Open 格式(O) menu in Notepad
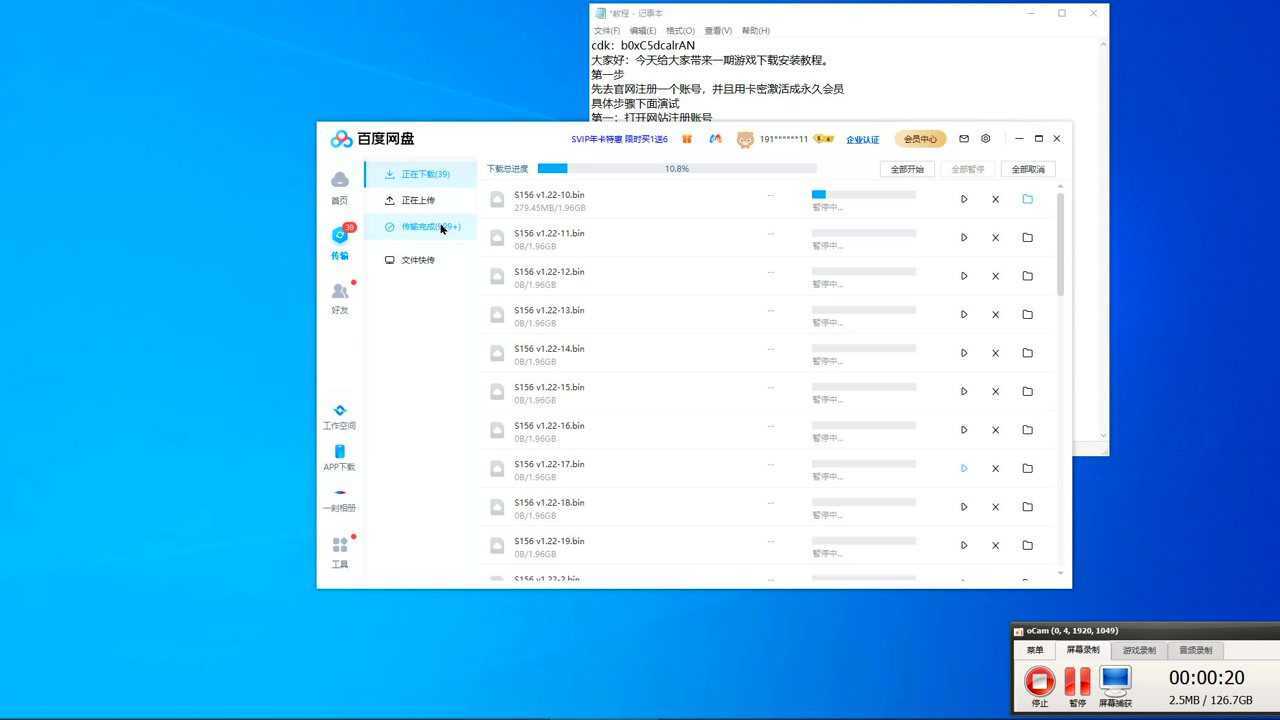1280x720 pixels. 680,31
